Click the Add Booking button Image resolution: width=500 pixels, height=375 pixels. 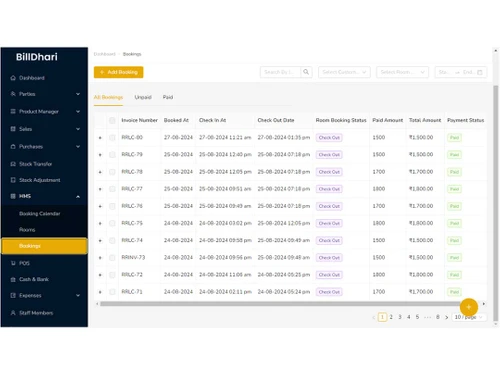119,72
